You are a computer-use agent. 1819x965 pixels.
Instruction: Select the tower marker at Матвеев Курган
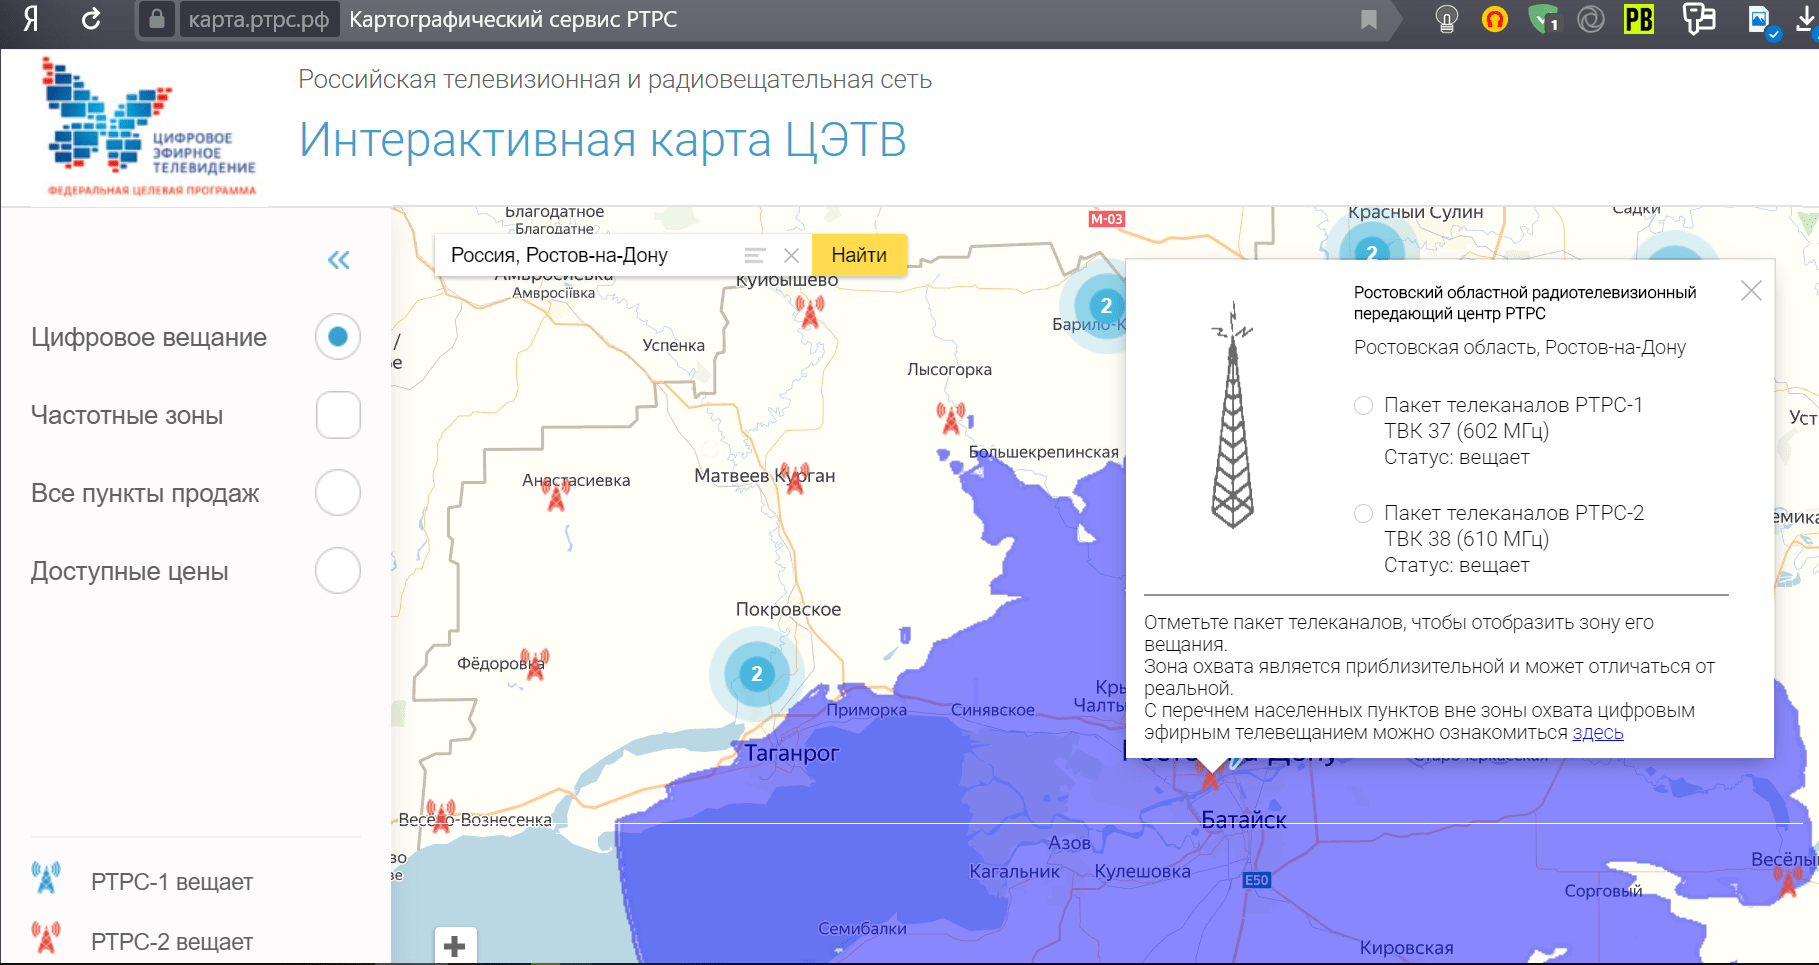click(x=795, y=479)
